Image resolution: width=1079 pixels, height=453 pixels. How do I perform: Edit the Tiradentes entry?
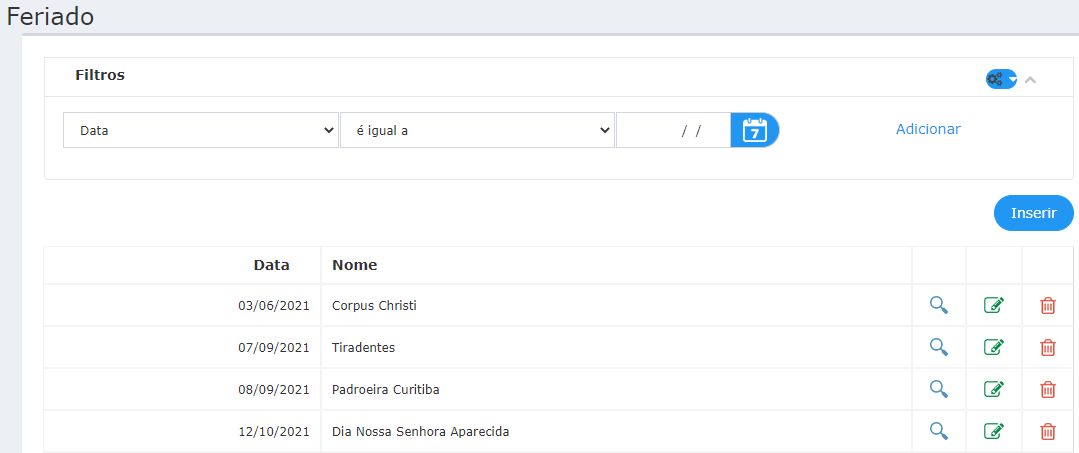pyautogui.click(x=994, y=347)
